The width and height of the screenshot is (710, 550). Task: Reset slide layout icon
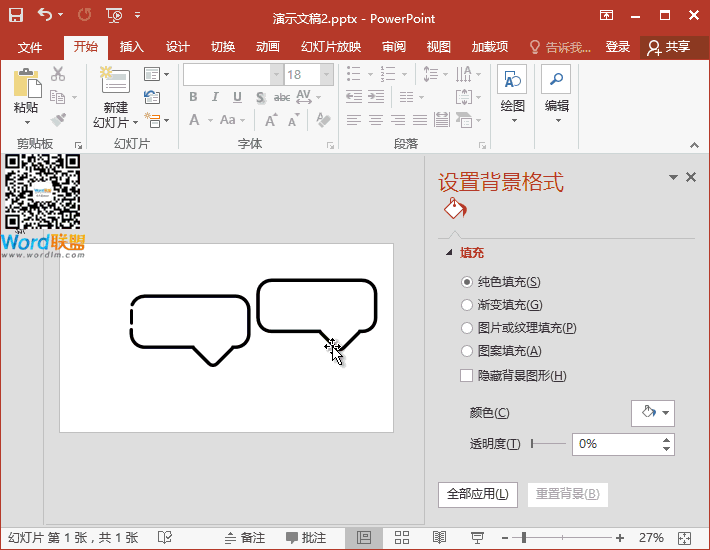point(152,97)
